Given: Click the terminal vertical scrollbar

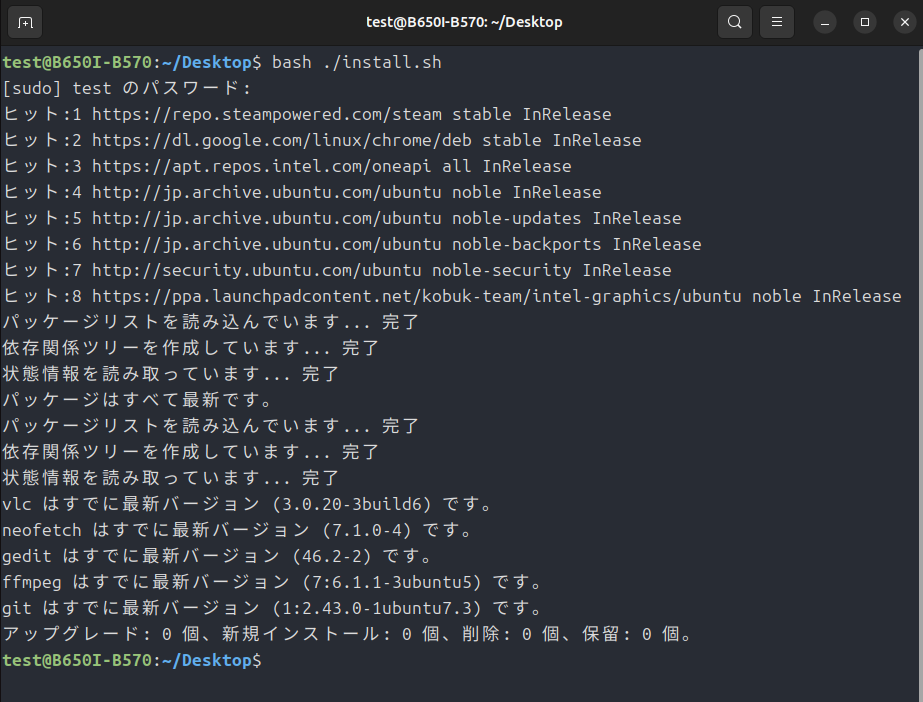Looking at the screenshot, I should point(919,374).
